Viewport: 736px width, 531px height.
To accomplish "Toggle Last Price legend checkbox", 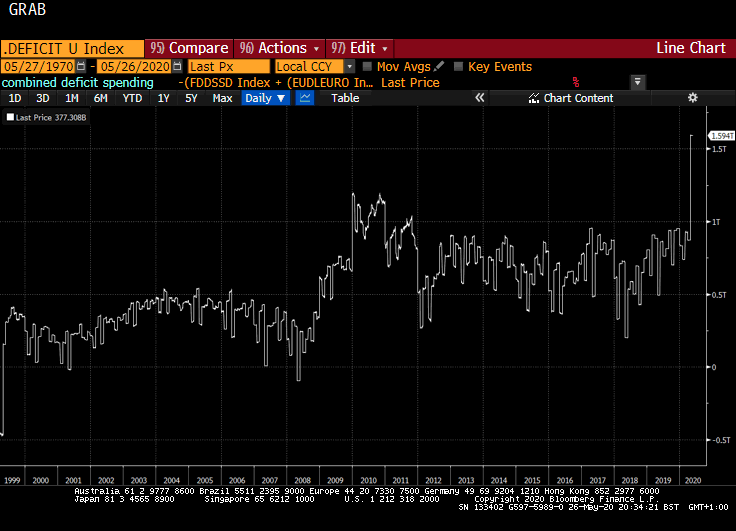I will tap(10, 117).
